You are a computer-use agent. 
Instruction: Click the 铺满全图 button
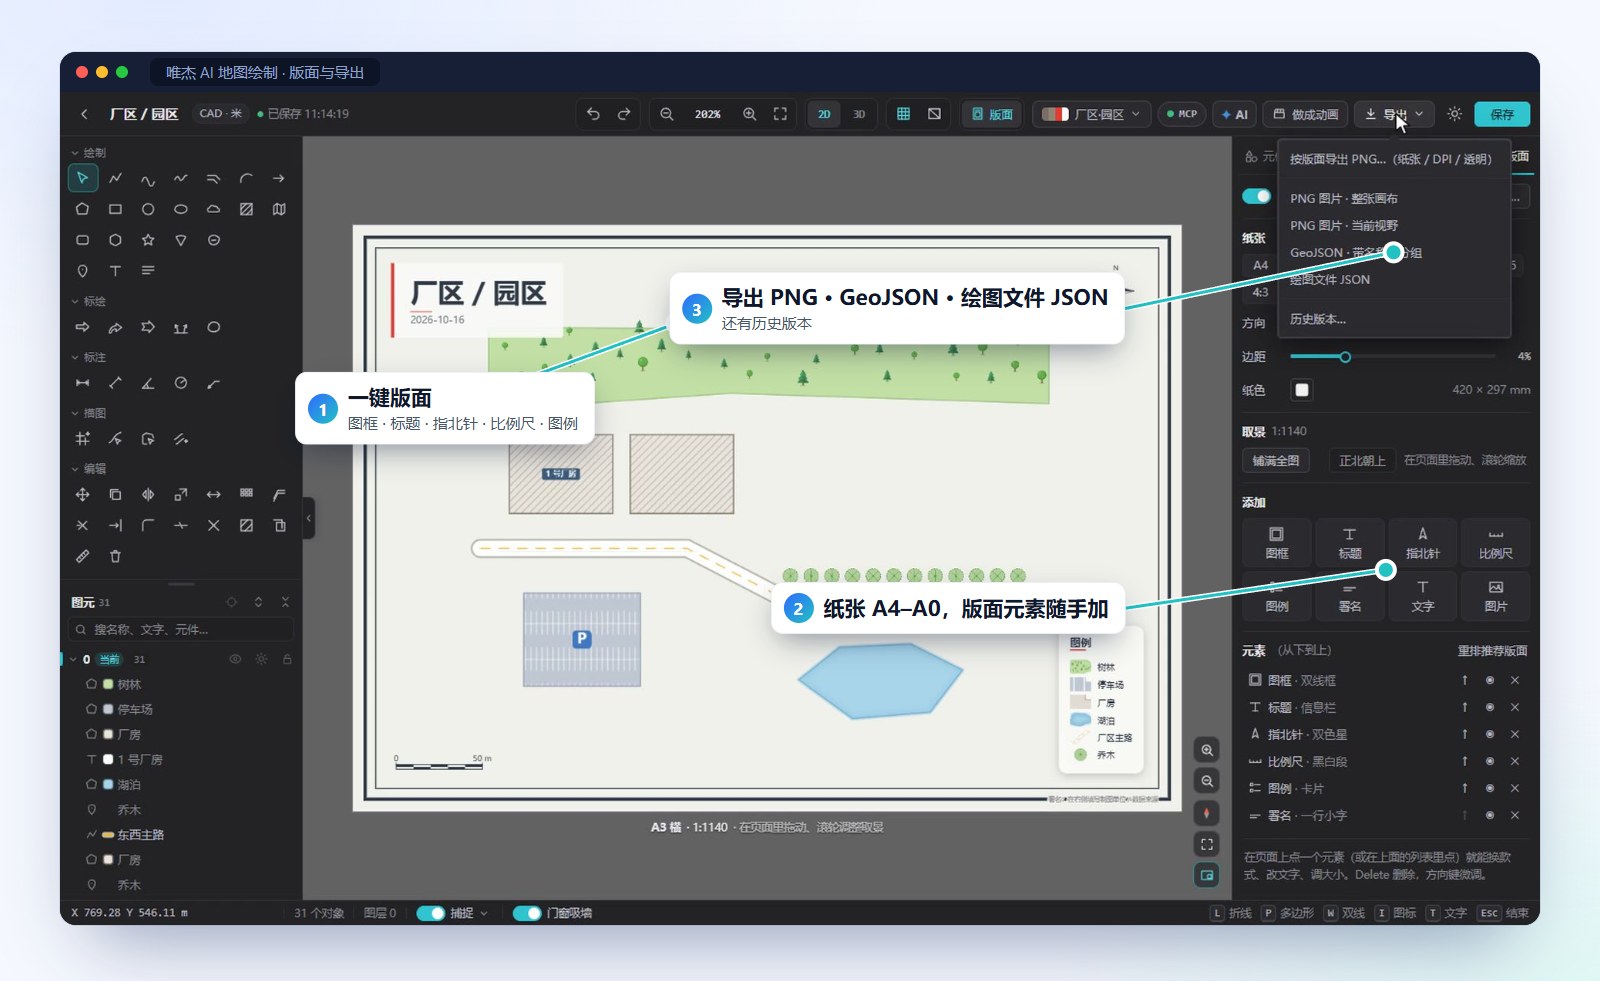click(1276, 461)
